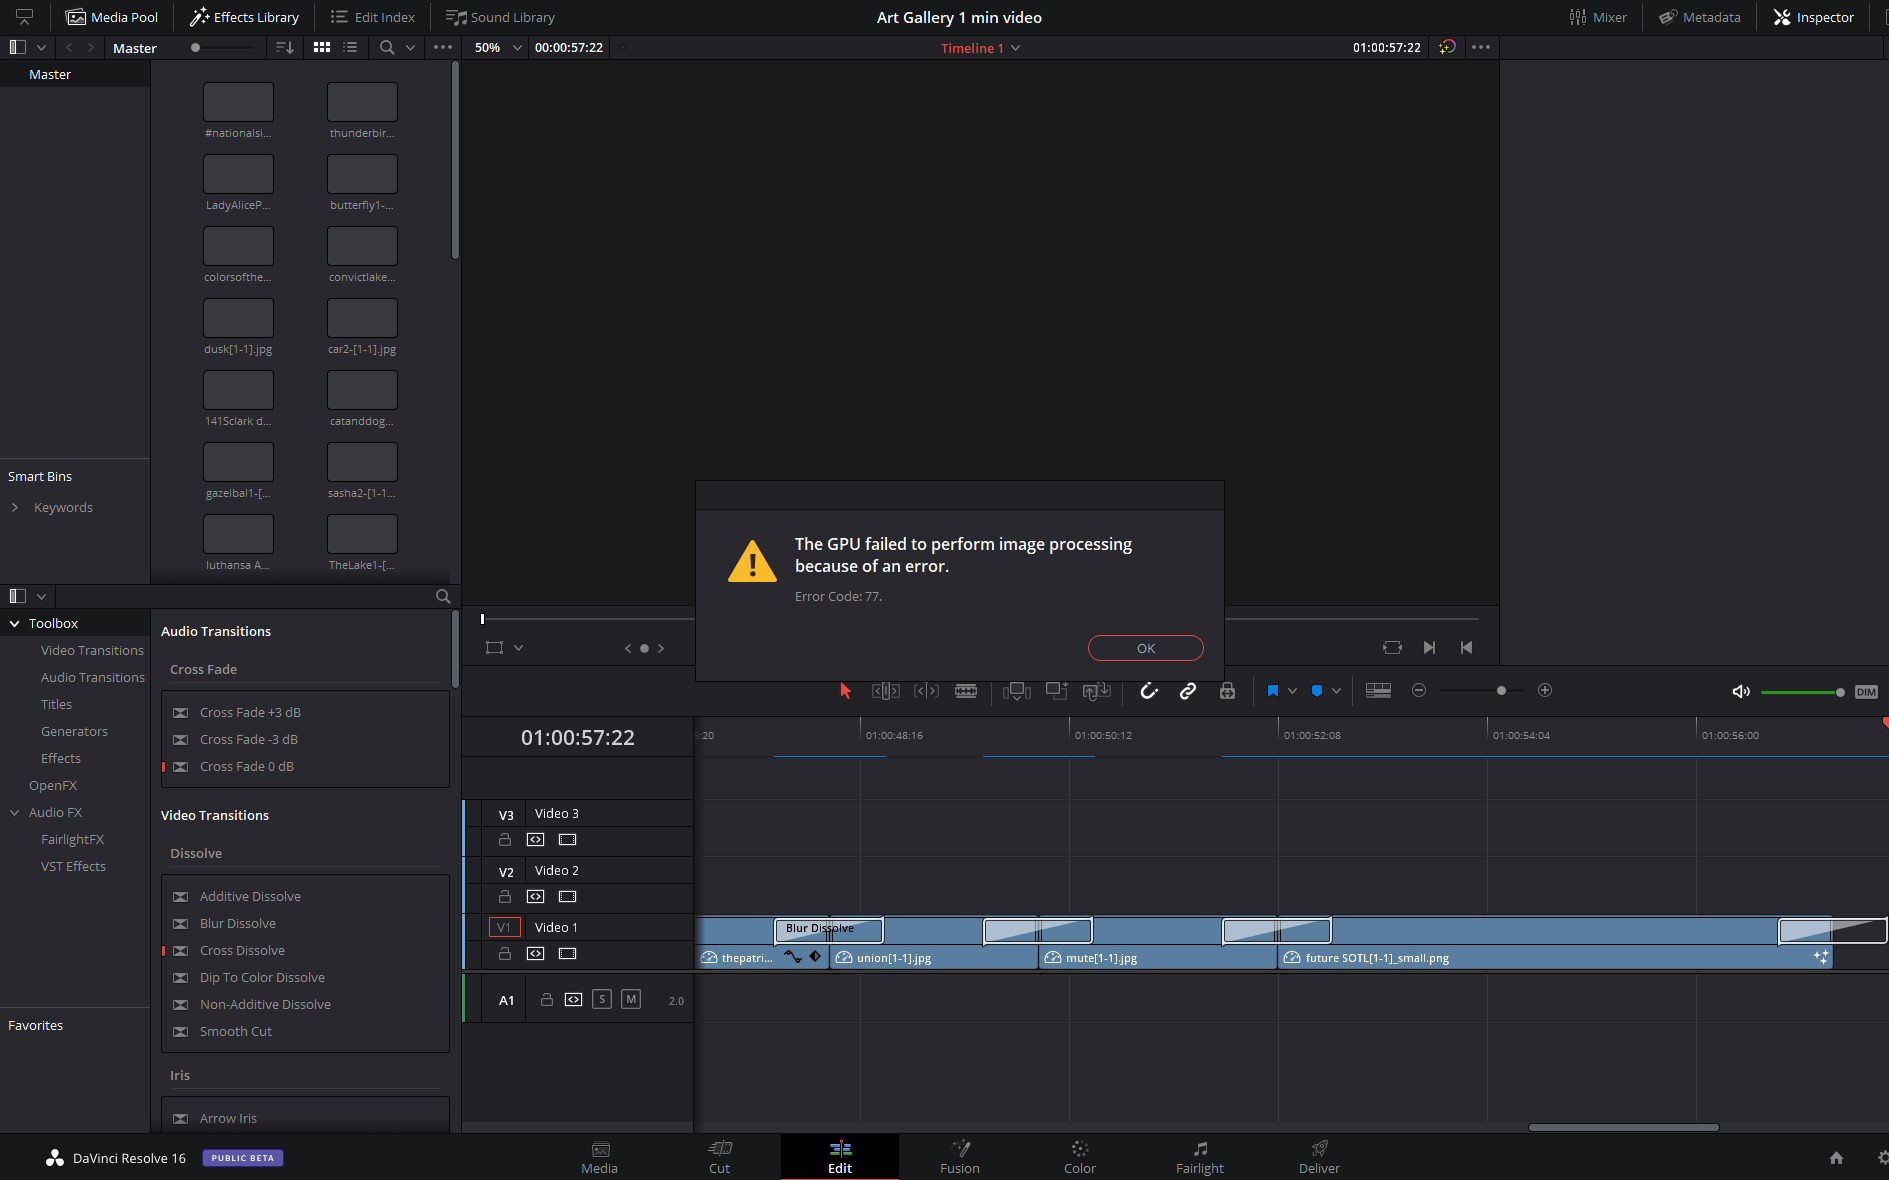Select the arrow Selection Mode tool
Image resolution: width=1889 pixels, height=1180 pixels.
[845, 691]
